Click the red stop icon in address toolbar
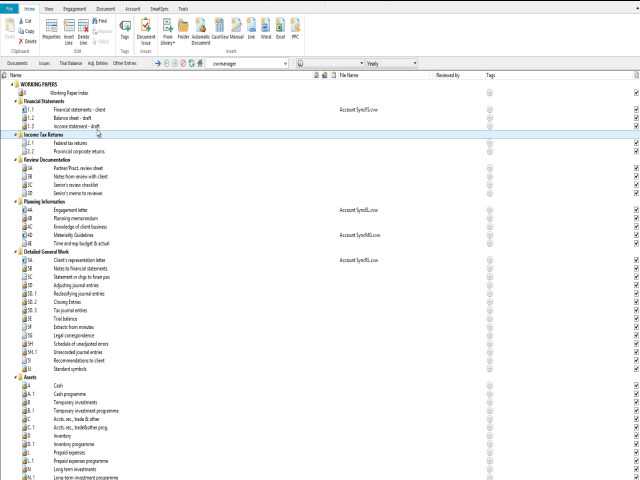The image size is (640, 480). click(x=183, y=63)
